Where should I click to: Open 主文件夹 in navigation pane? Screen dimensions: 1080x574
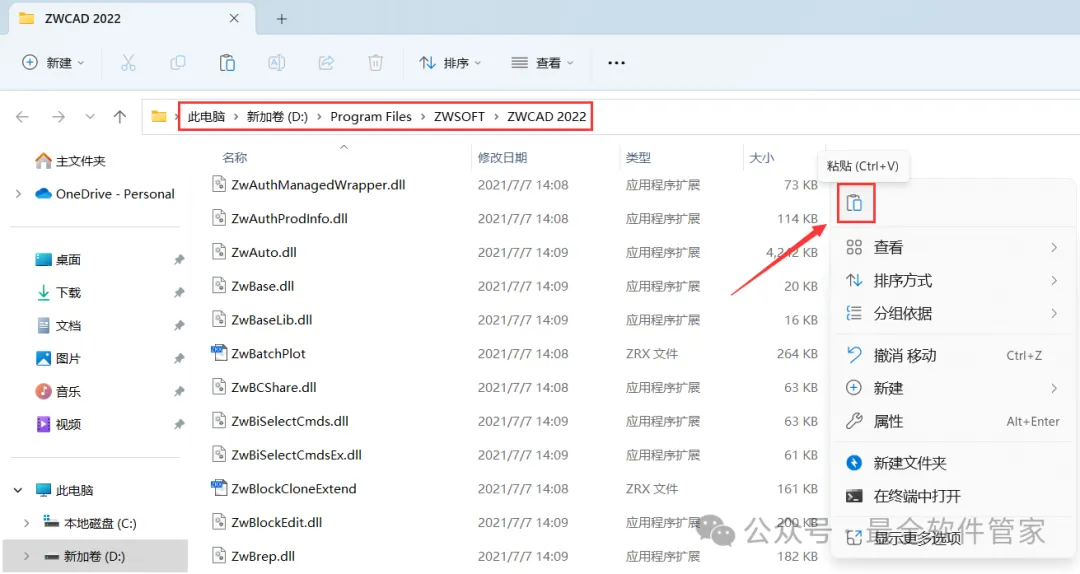click(x=70, y=161)
